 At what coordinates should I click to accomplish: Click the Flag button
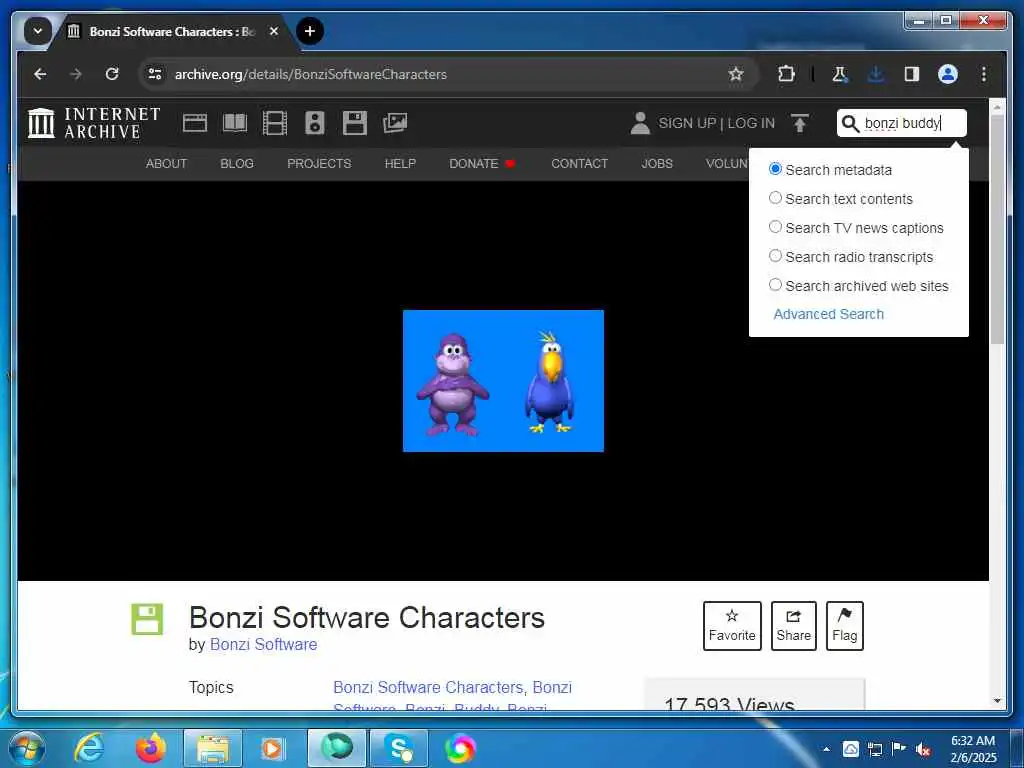tap(844, 626)
